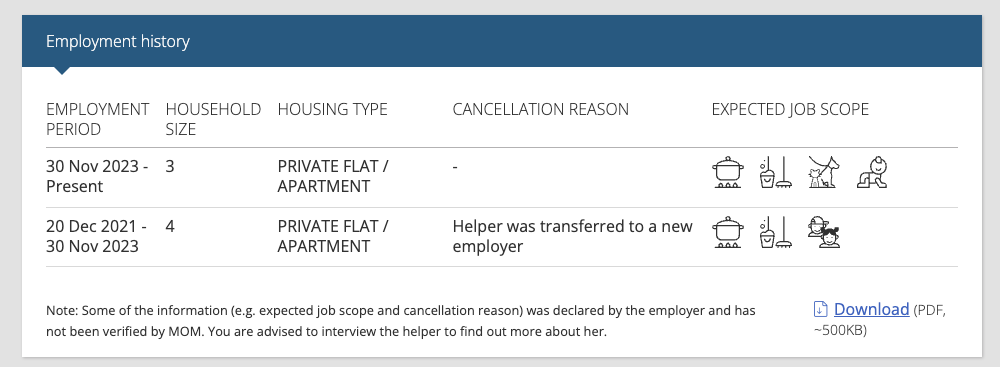Click the Housing Type column header

point(332,109)
